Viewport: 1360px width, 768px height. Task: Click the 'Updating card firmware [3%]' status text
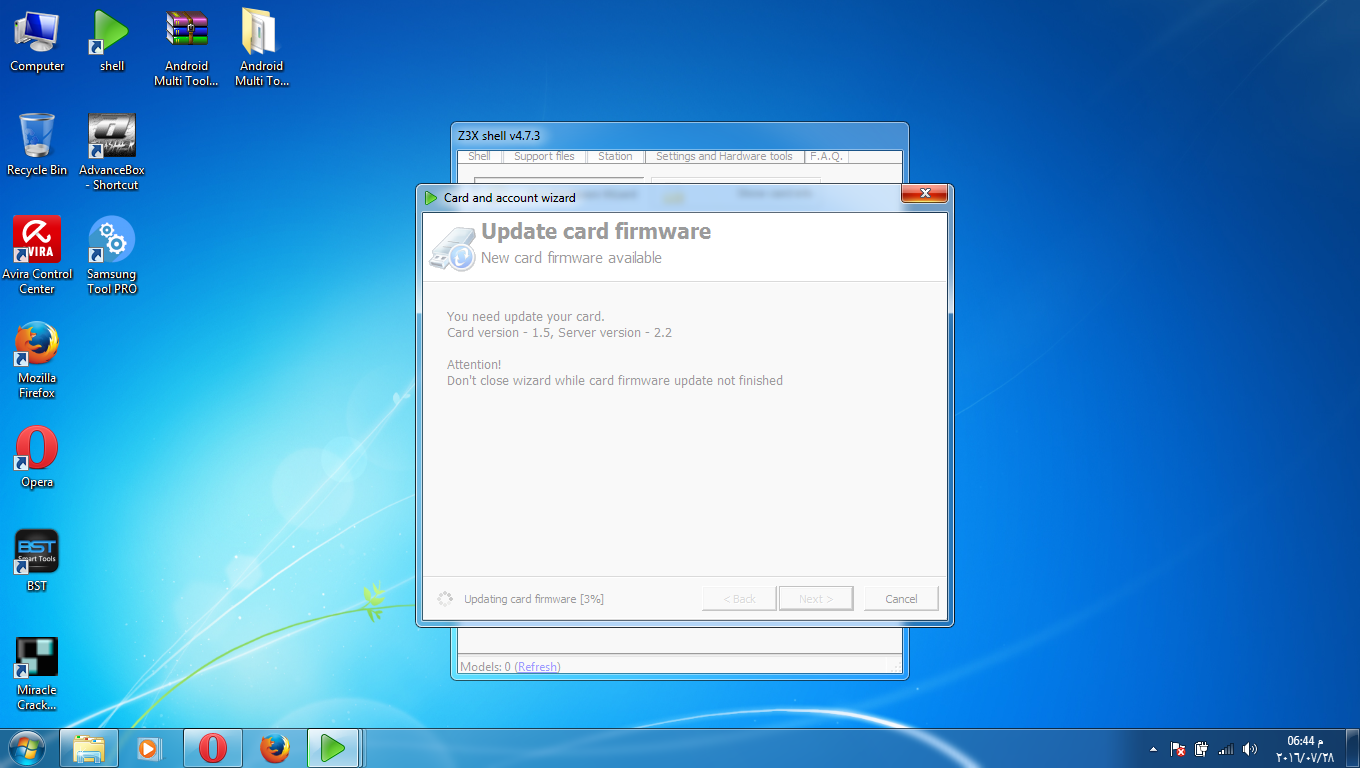pos(534,599)
